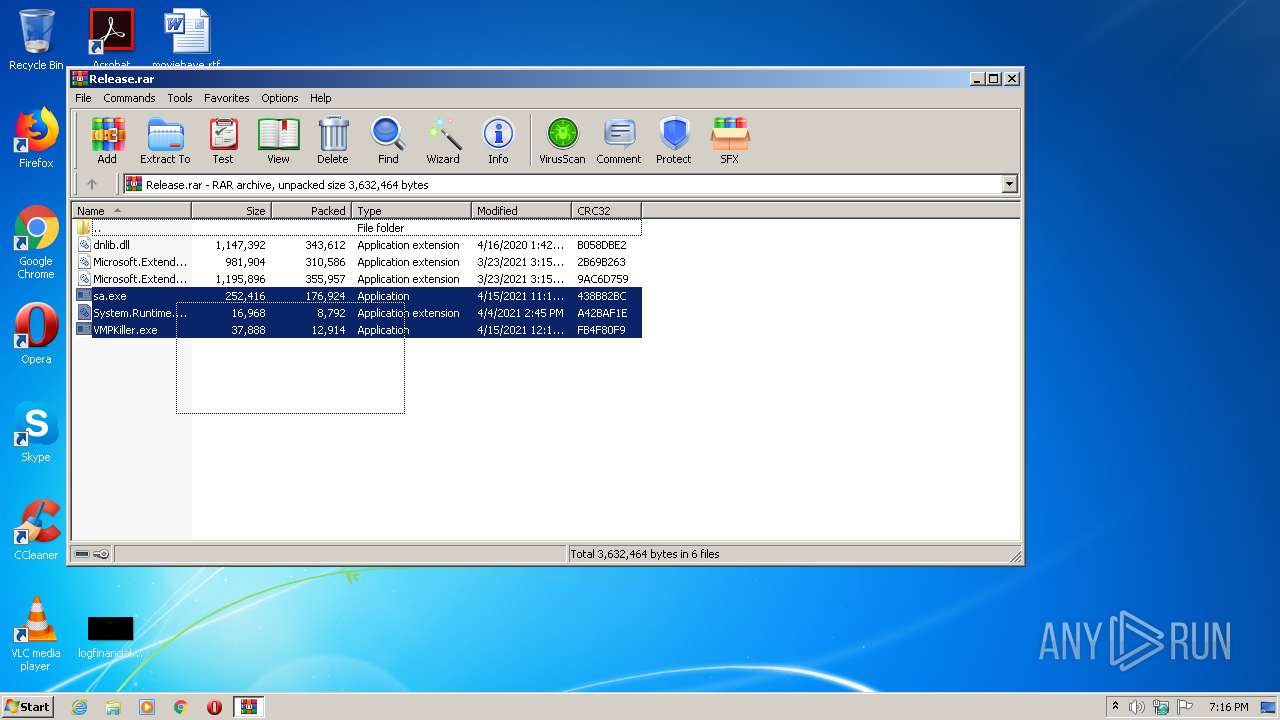Open the Favorites menu

227,98
